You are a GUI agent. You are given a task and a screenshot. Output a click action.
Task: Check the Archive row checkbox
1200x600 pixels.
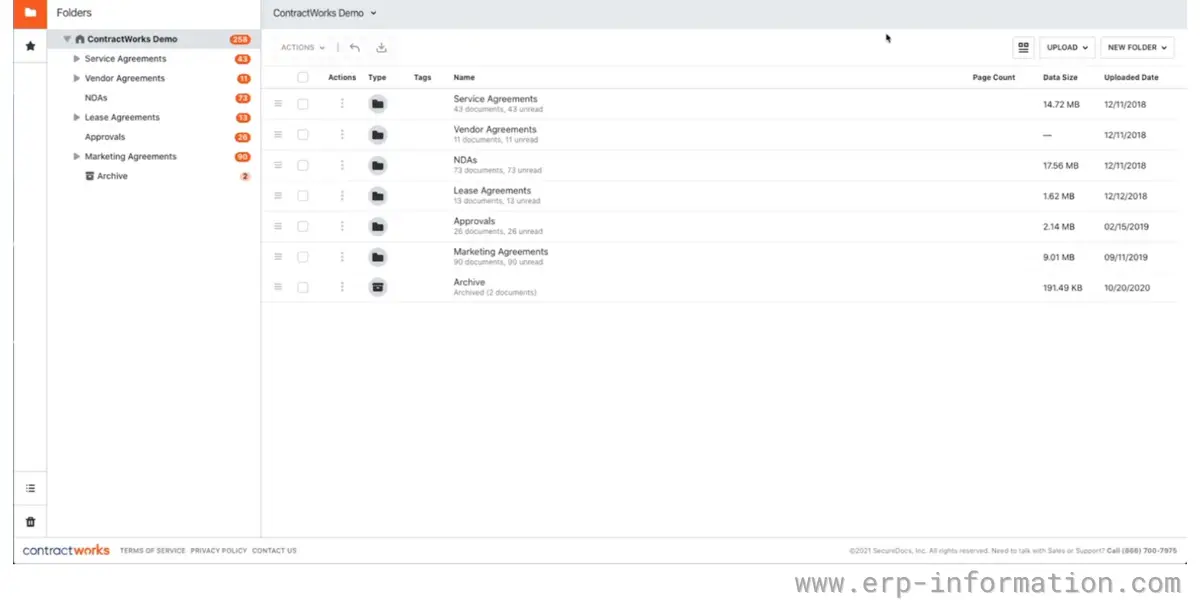303,287
